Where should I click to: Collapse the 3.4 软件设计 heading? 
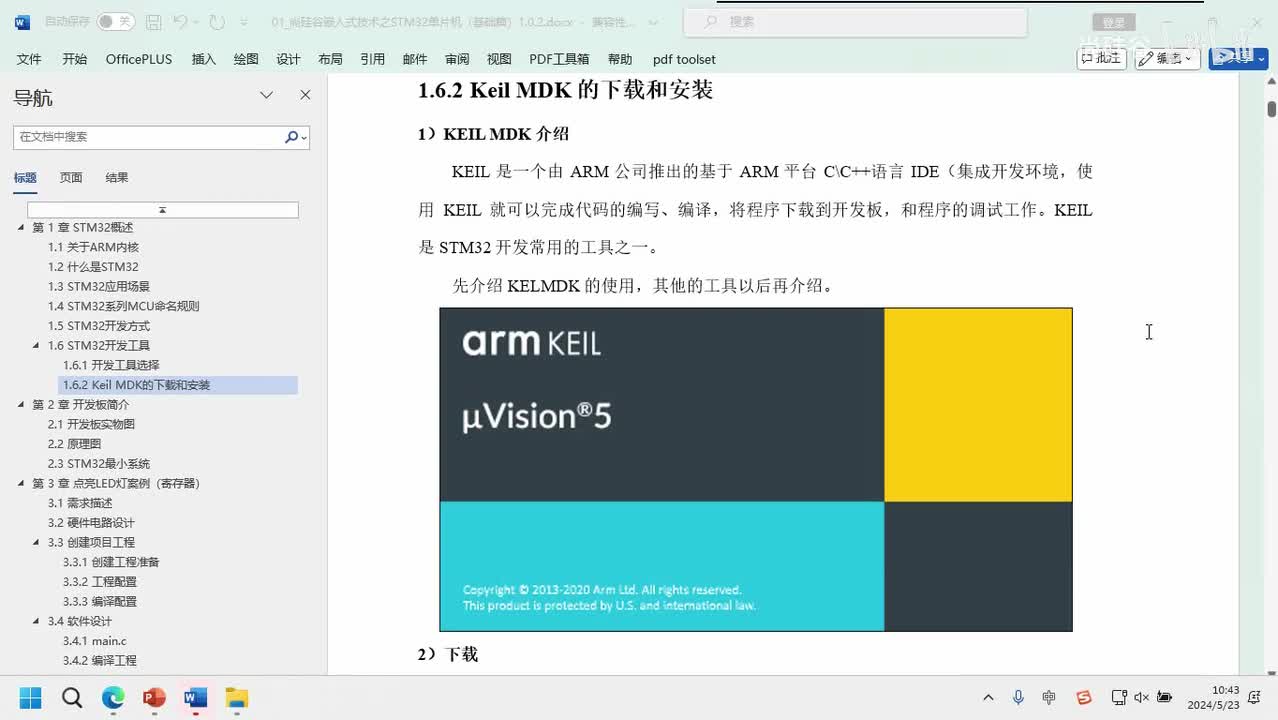click(37, 621)
